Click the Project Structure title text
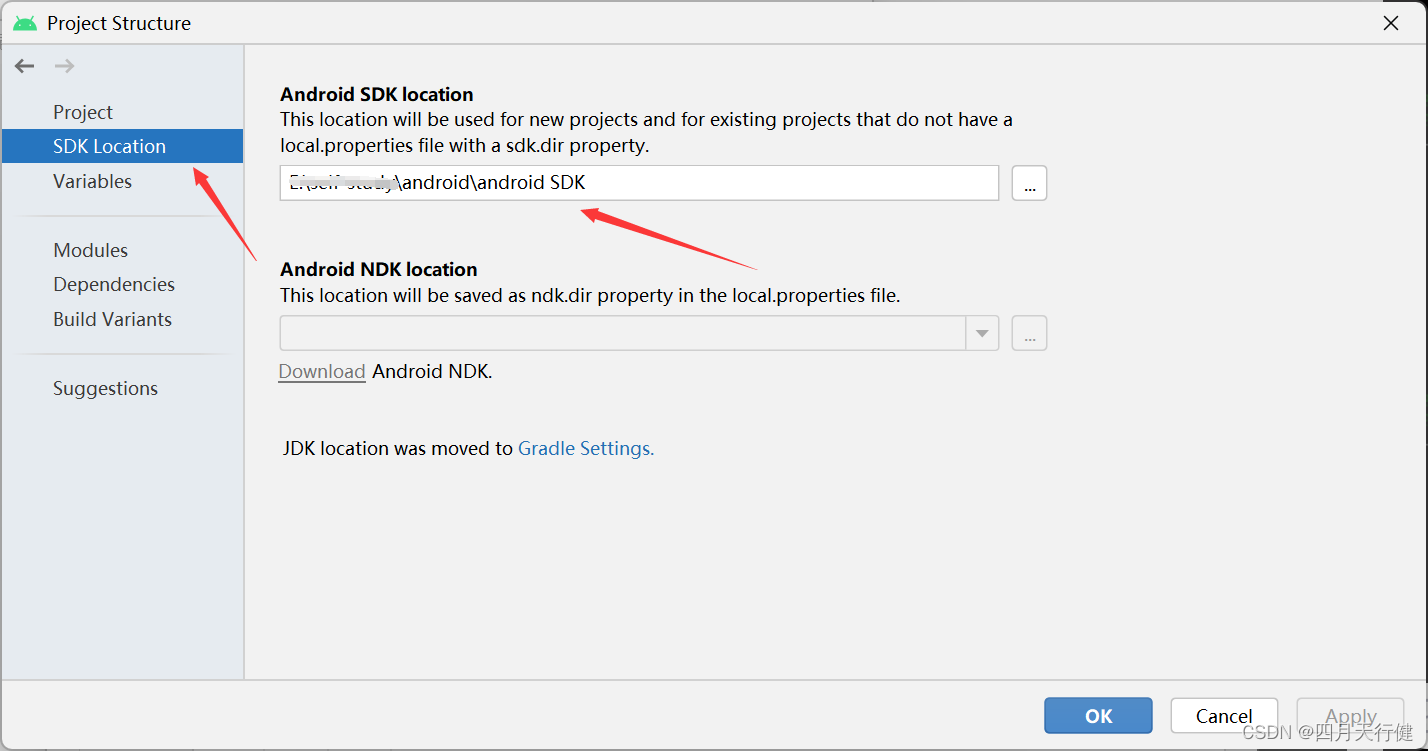The height and width of the screenshot is (751, 1428). click(x=119, y=23)
